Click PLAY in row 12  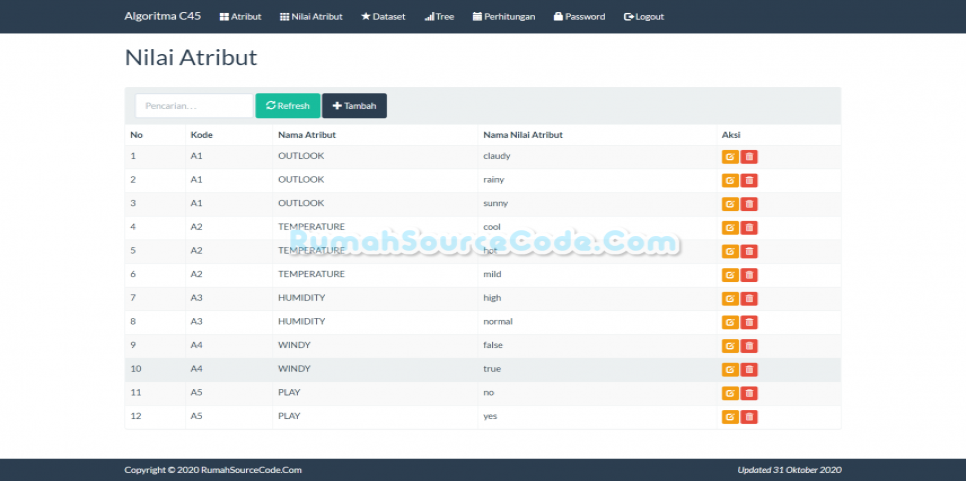pyautogui.click(x=289, y=416)
